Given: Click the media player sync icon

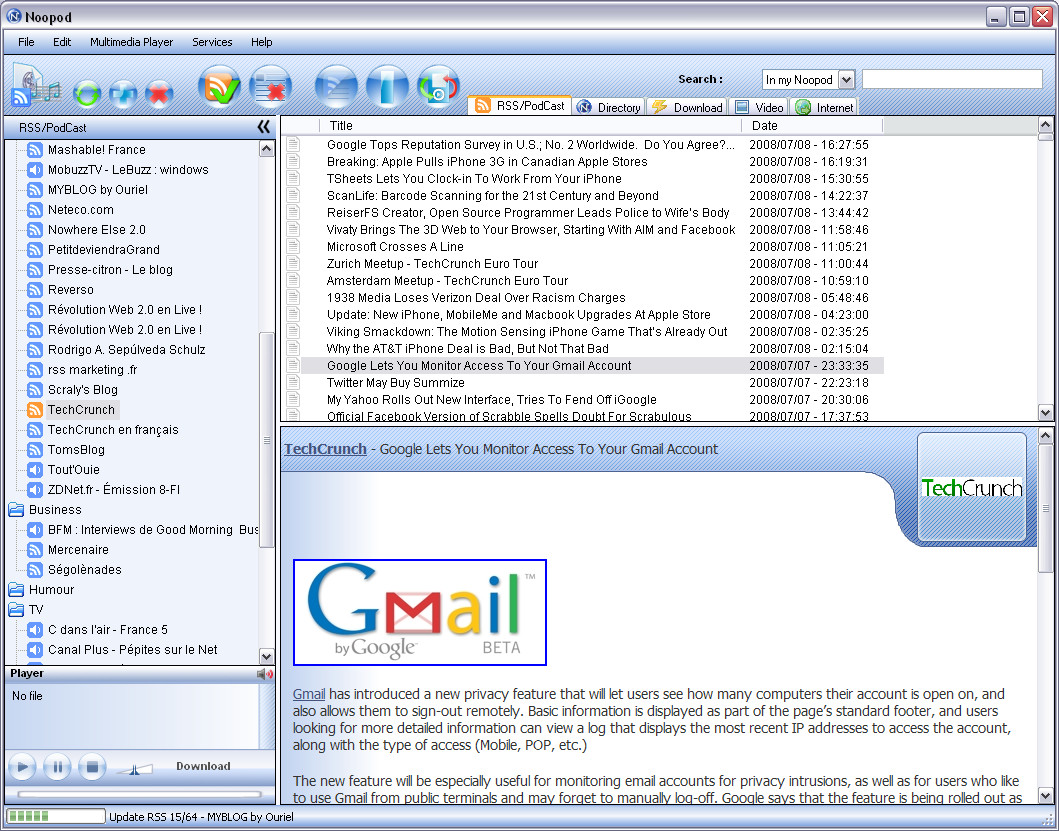Looking at the screenshot, I should tap(438, 86).
